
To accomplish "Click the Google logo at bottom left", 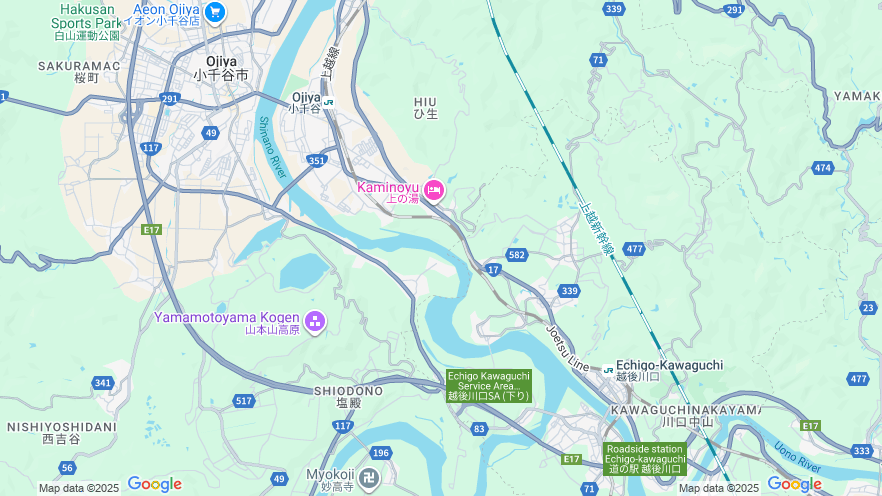I will (x=154, y=484).
